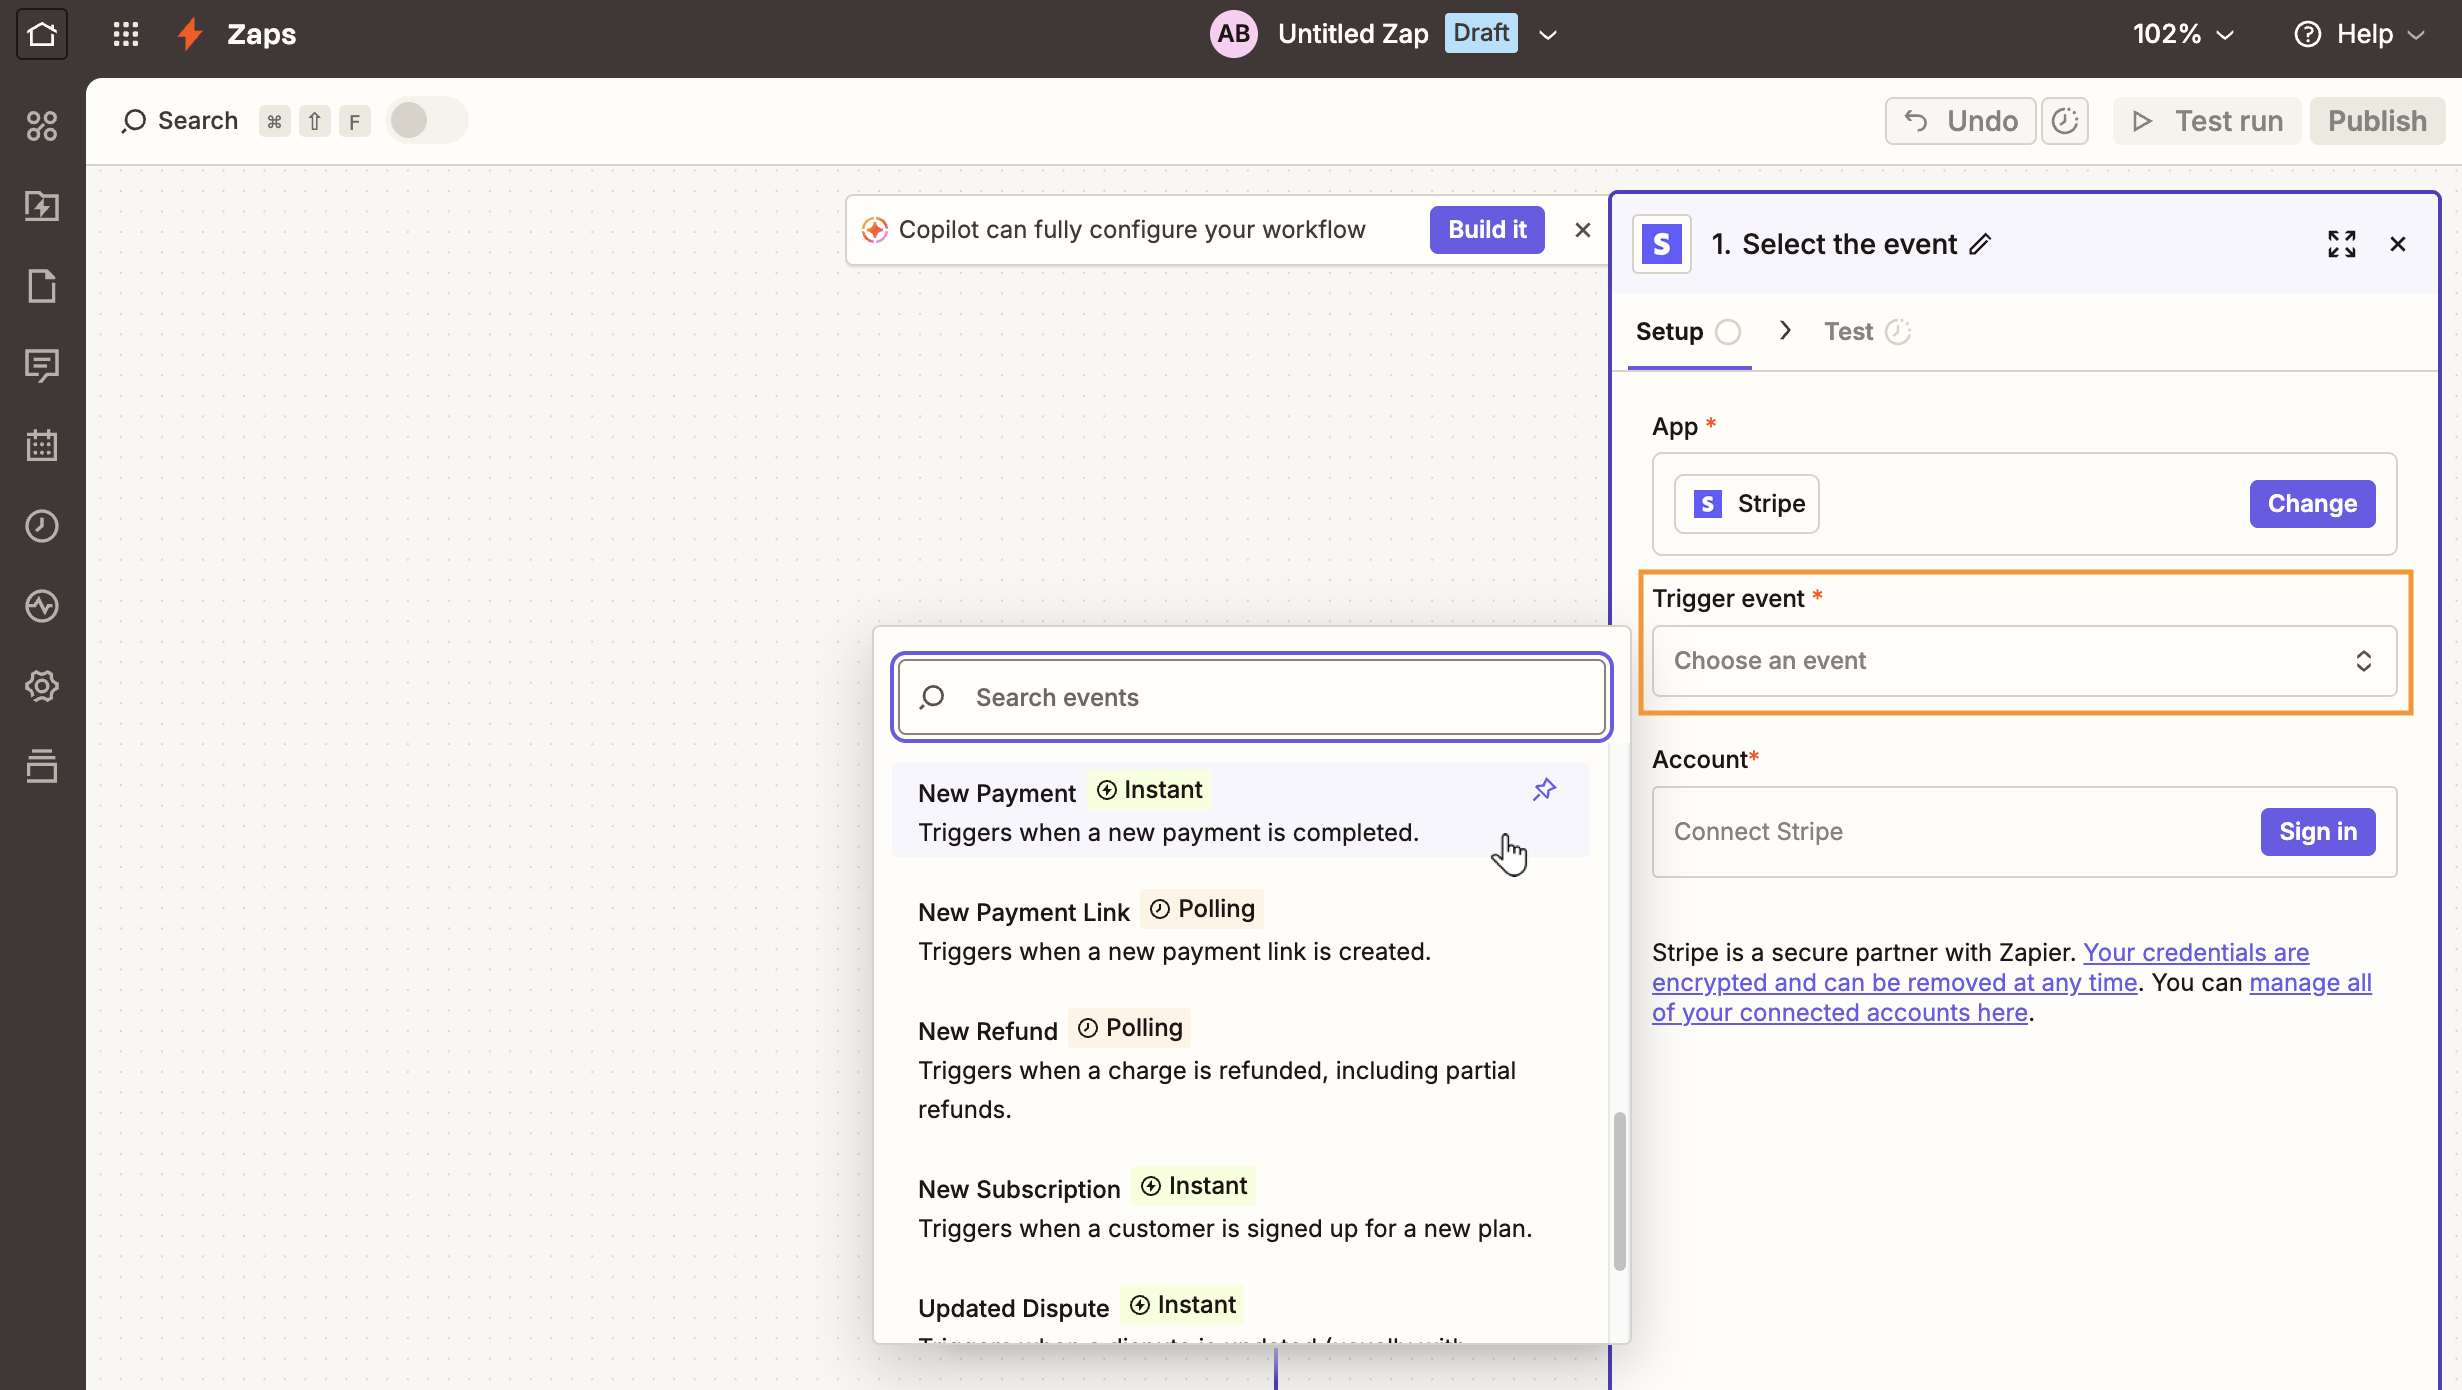
Task: Click the events list scrollbar
Action: (x=1619, y=1191)
